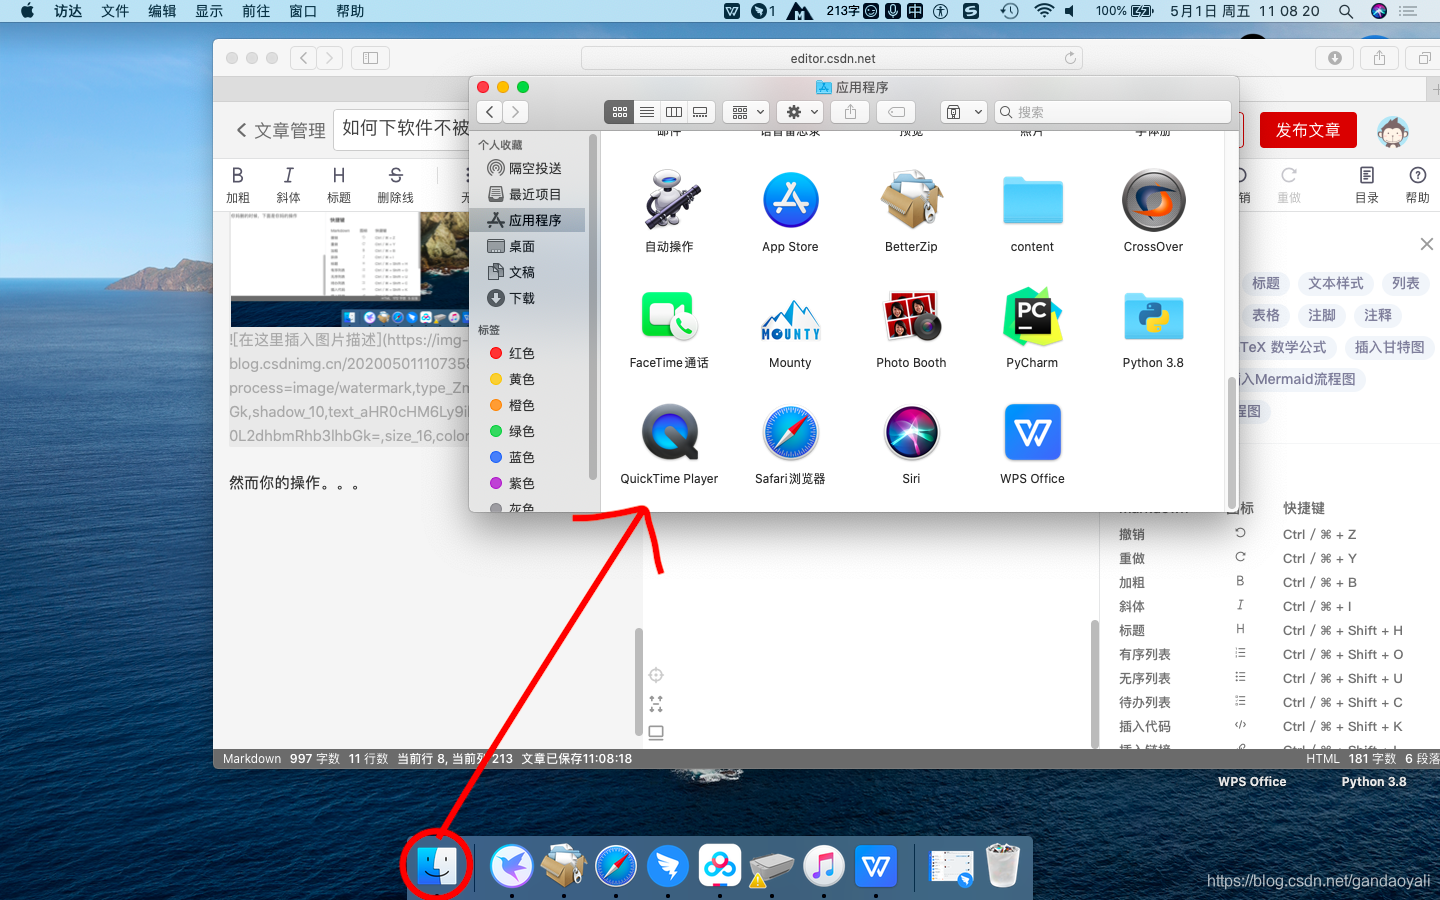Select 下载 in Finder sidebar
1440x900 pixels.
(x=529, y=298)
